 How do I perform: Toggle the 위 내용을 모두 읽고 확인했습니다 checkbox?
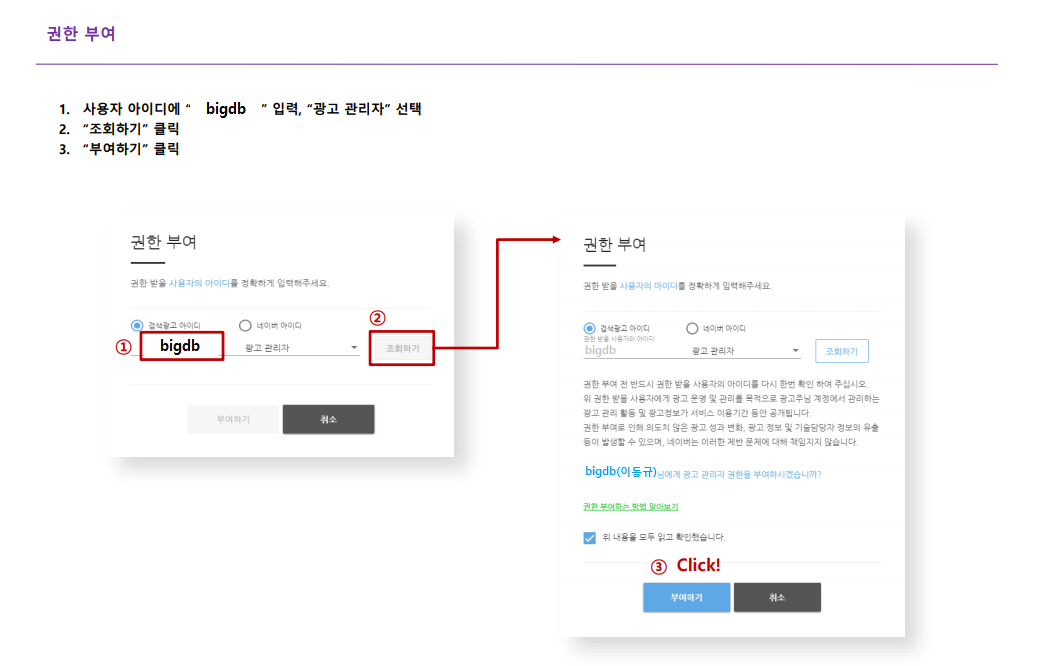(x=589, y=537)
